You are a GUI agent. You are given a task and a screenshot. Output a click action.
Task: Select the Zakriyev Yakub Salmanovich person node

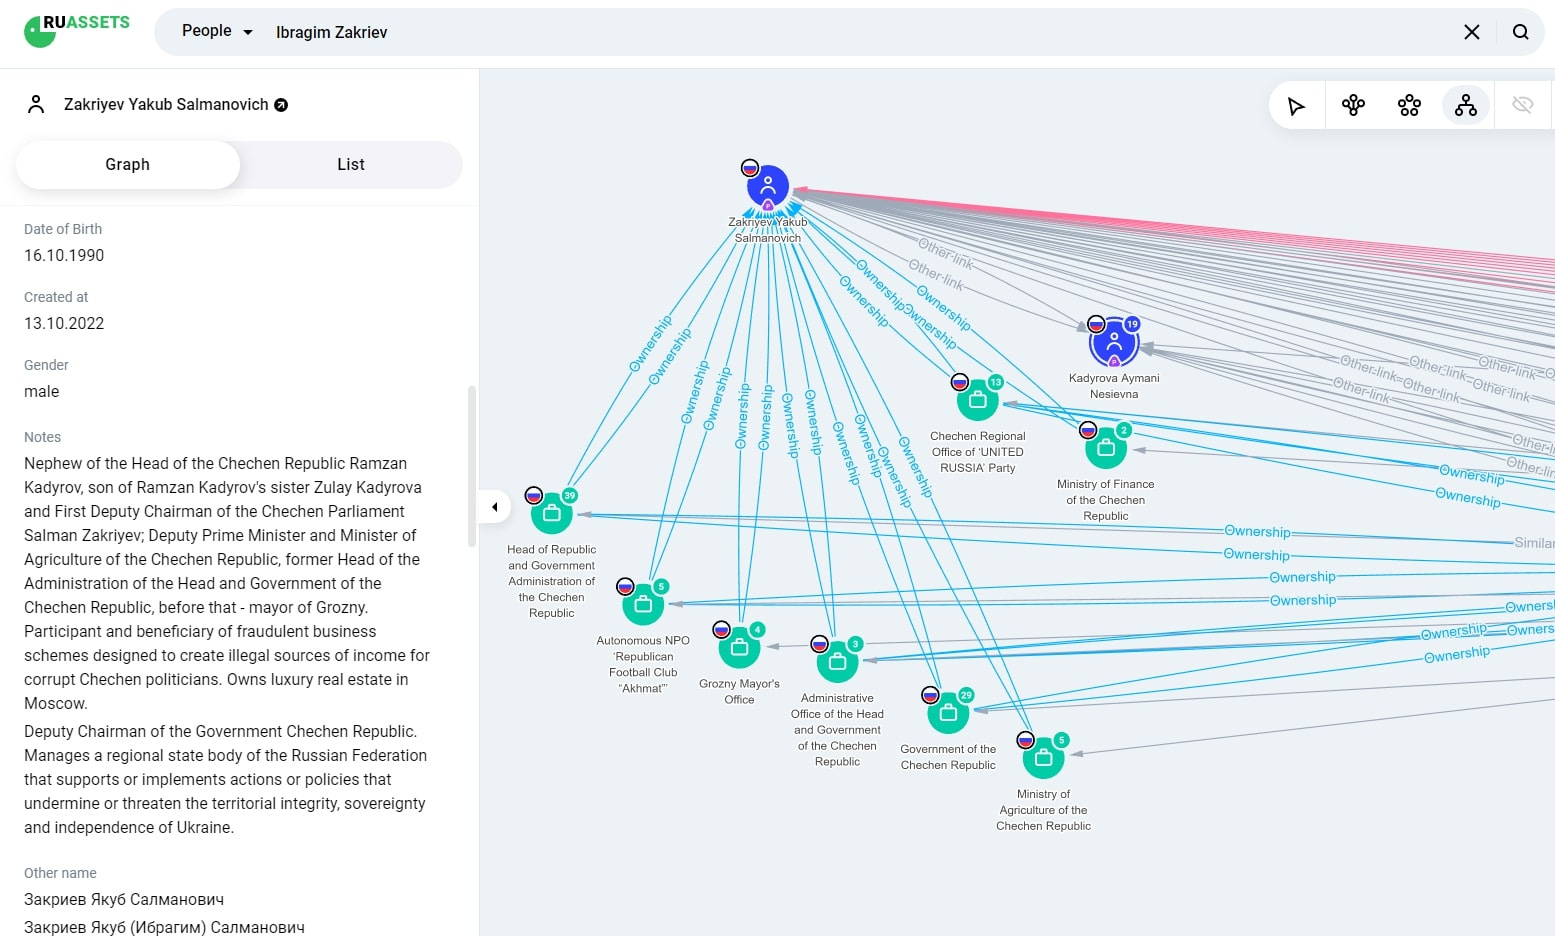[x=768, y=187]
